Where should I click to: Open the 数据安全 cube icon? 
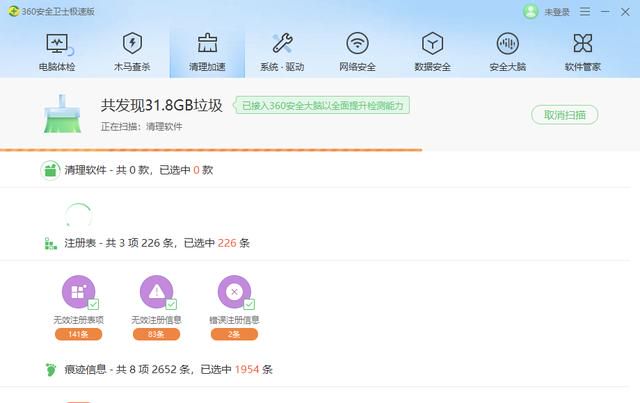[433, 43]
